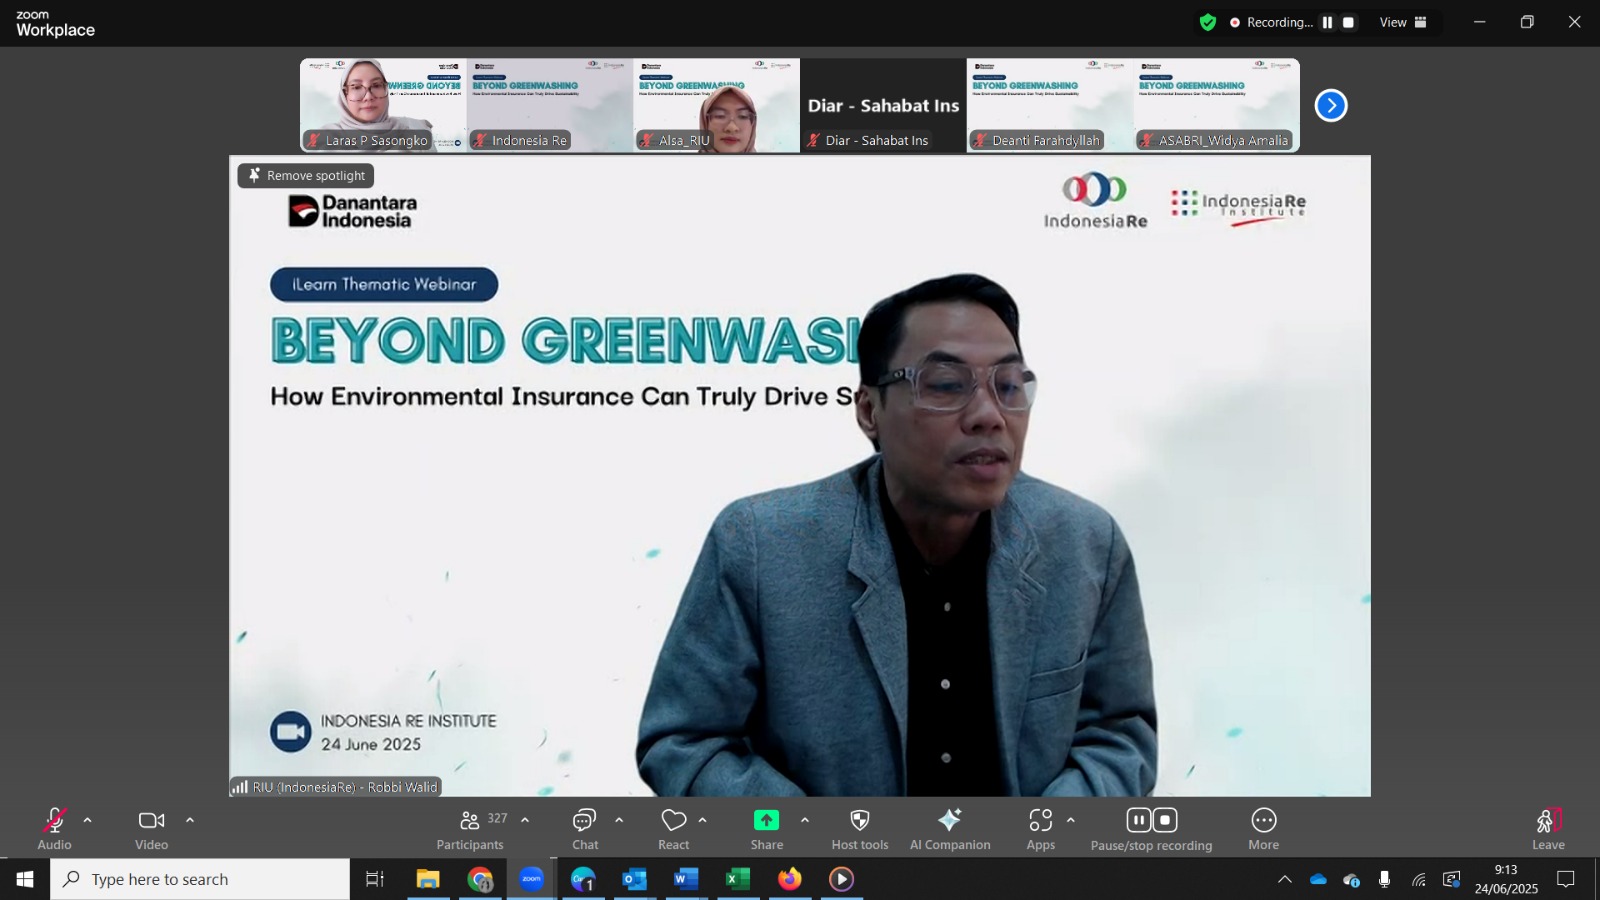
Task: Open the Participants panel icon
Action: click(470, 821)
